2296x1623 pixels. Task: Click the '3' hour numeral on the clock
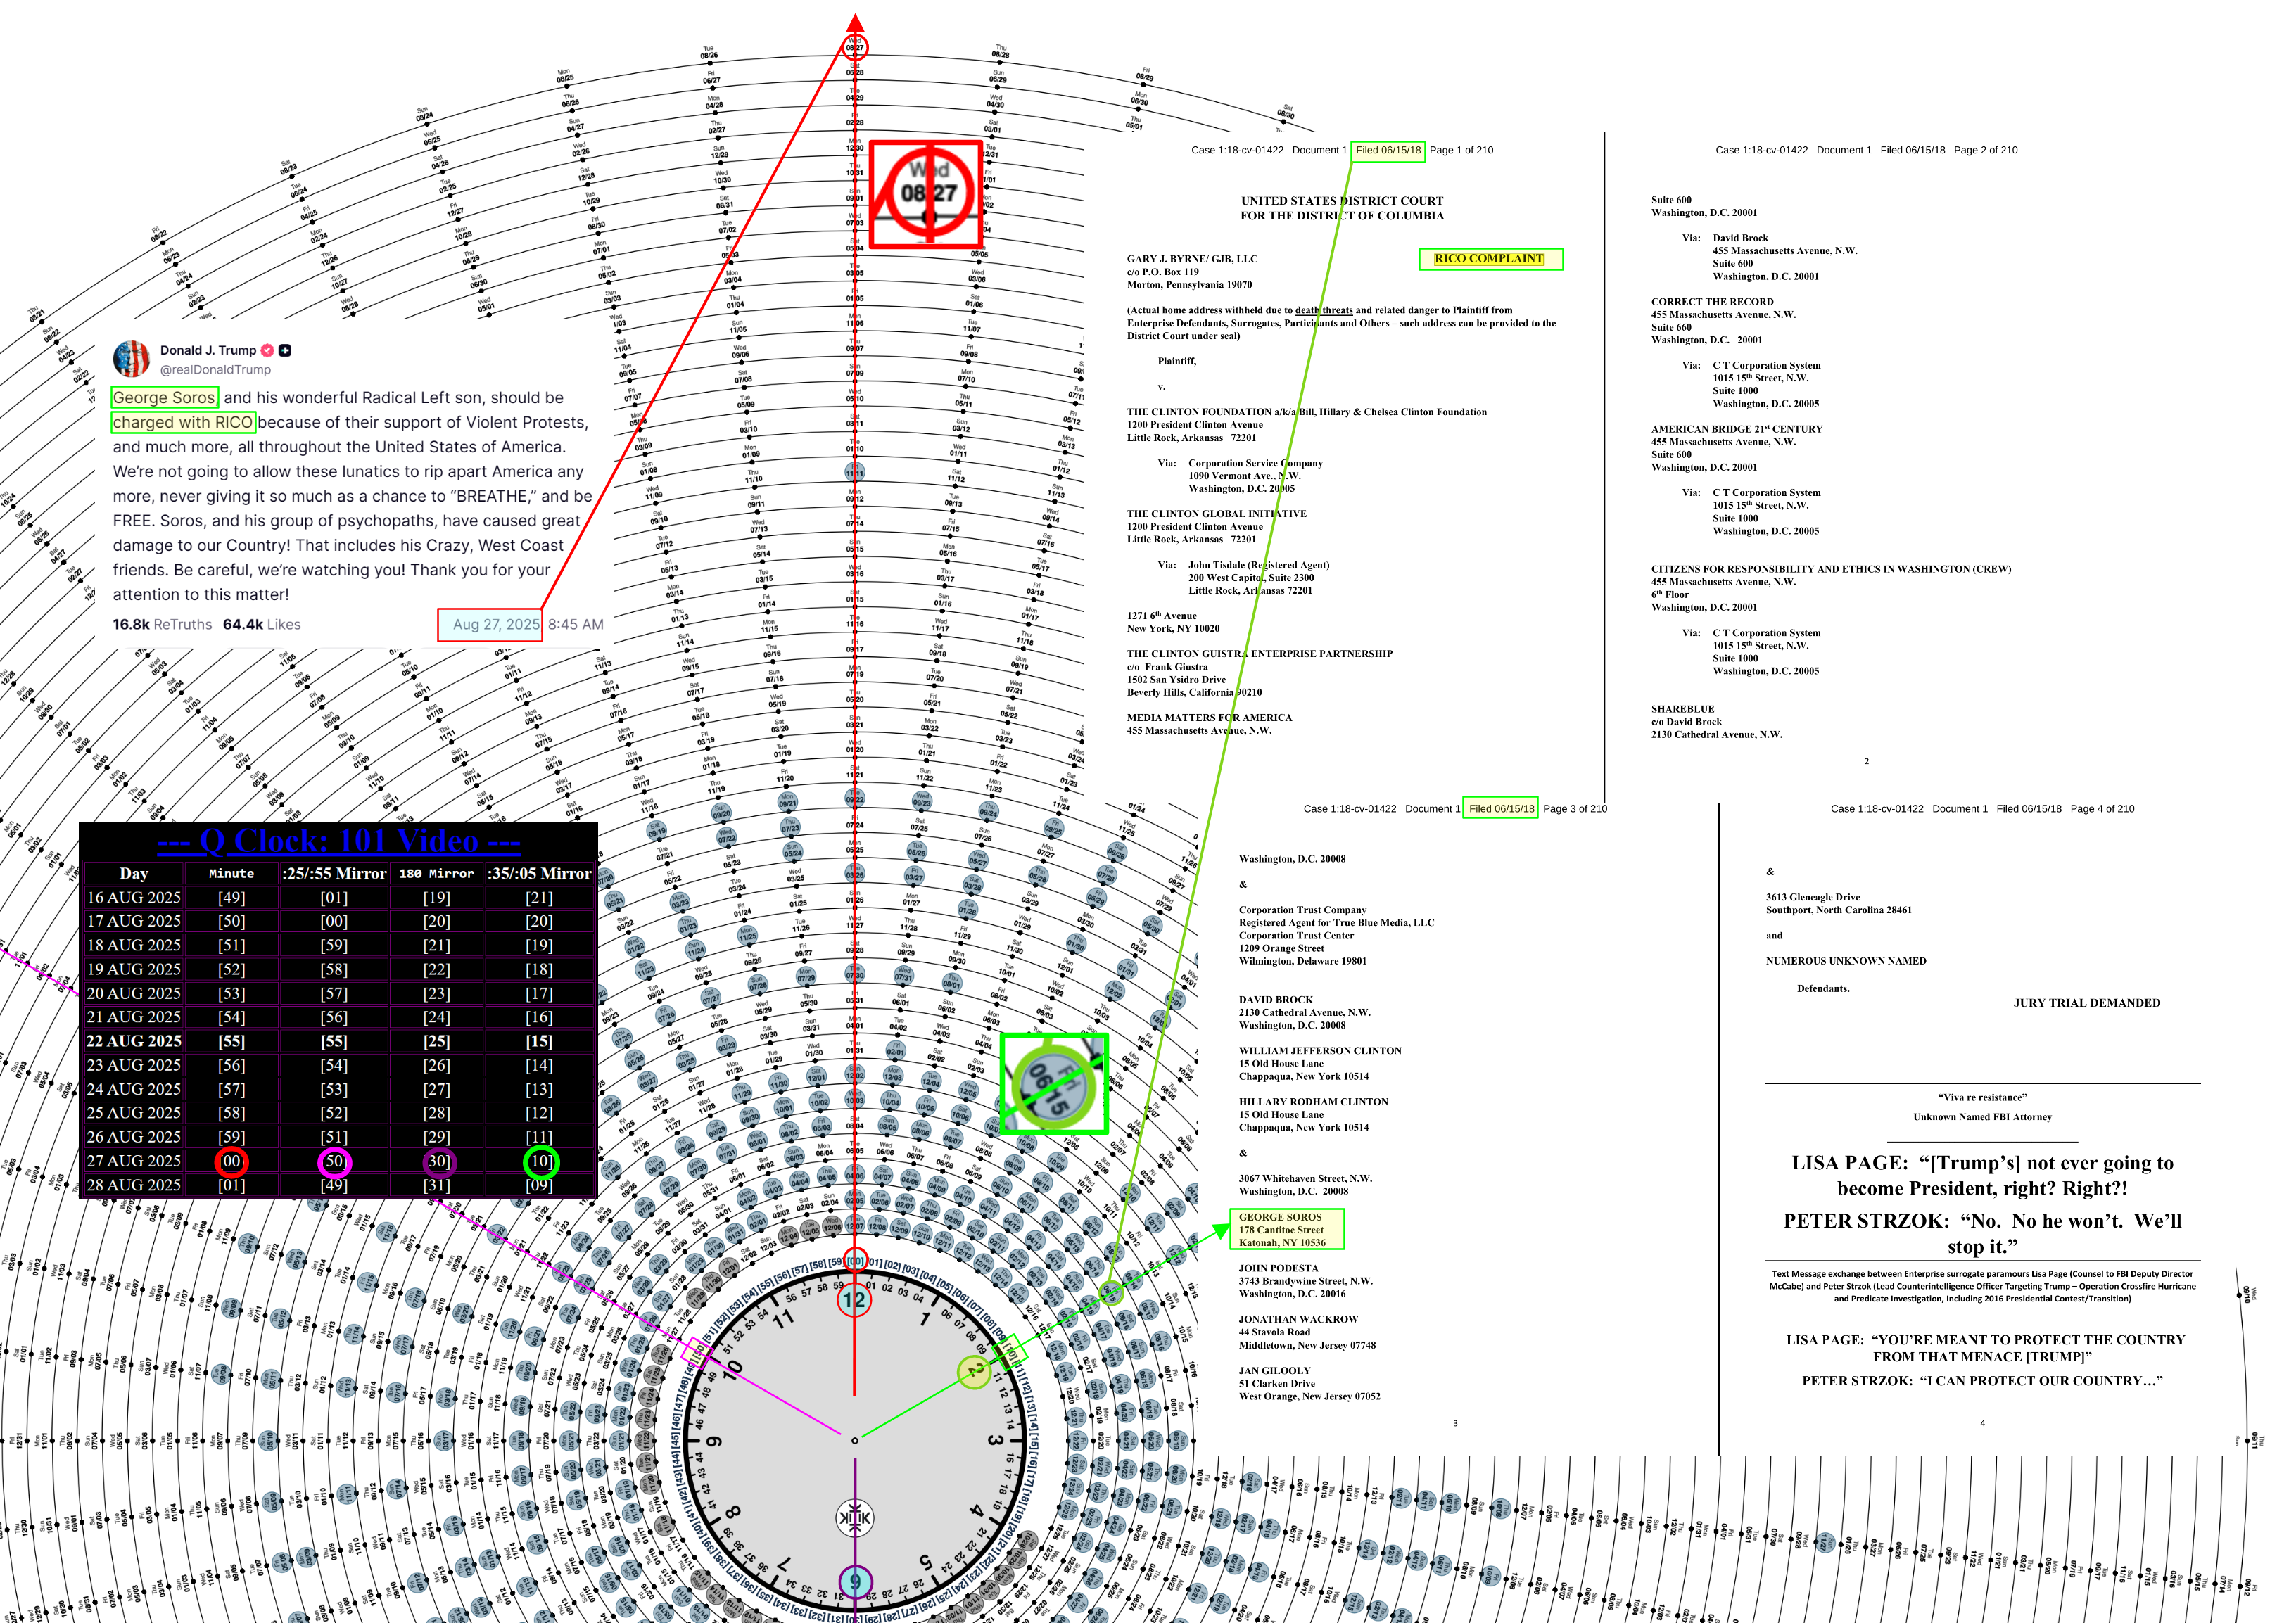point(995,1441)
